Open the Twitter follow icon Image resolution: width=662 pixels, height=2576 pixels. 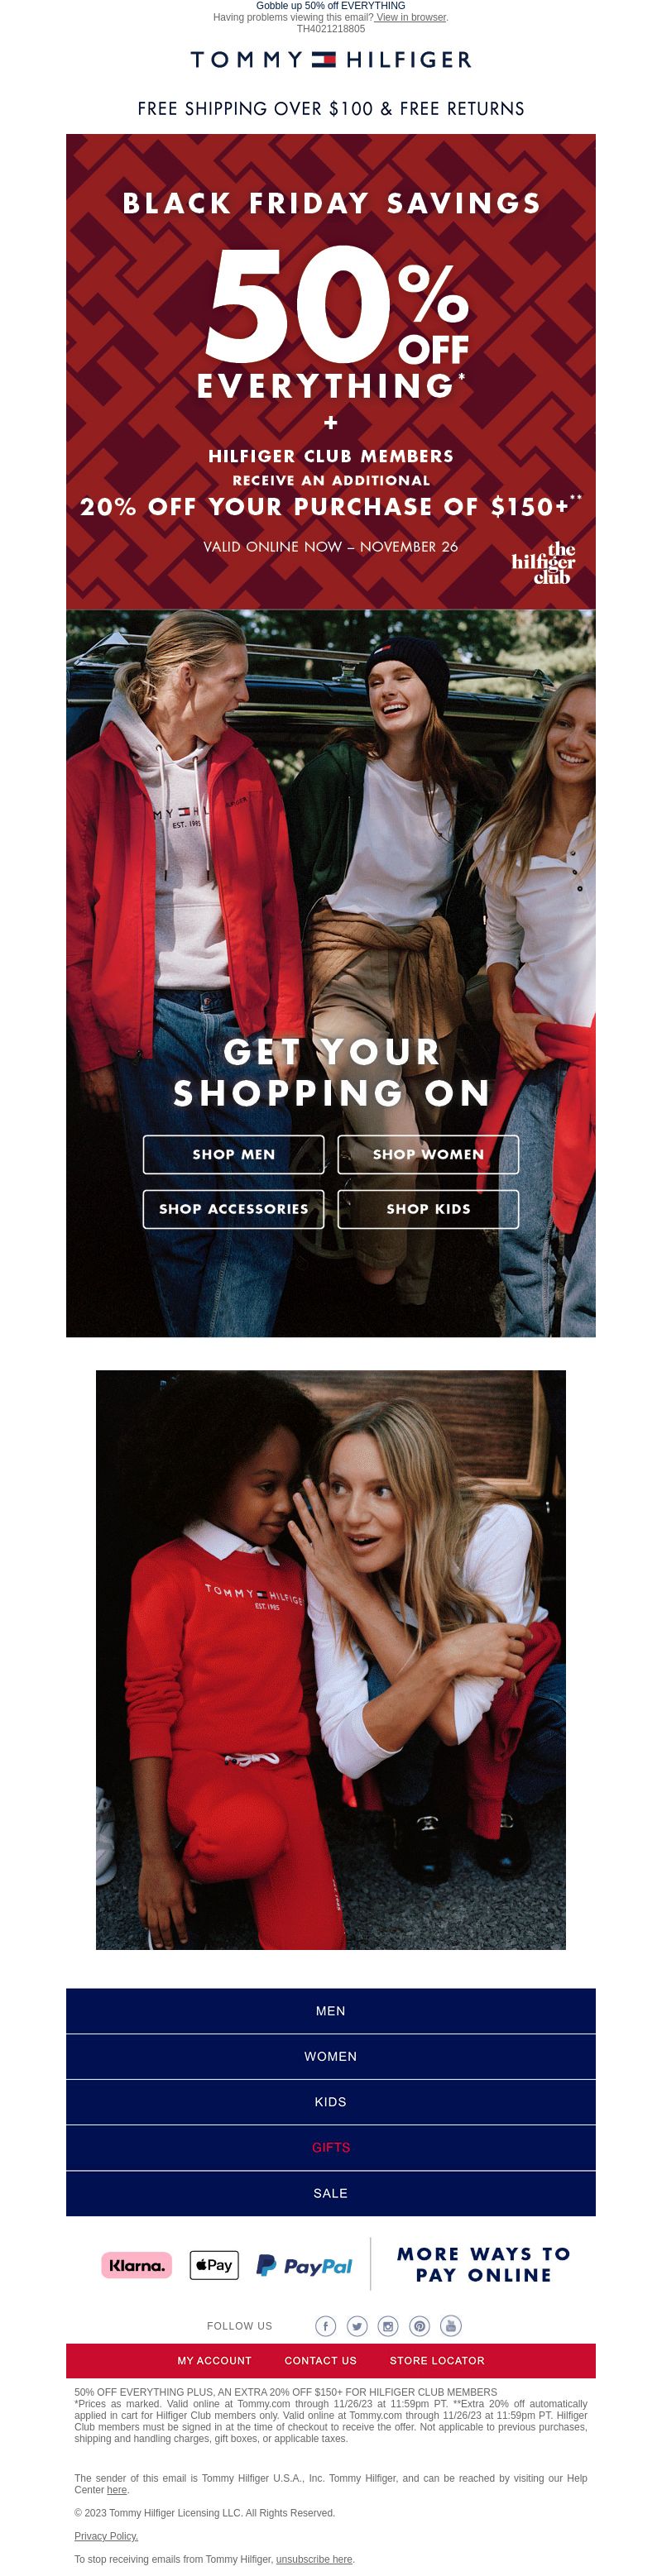coord(357,2325)
